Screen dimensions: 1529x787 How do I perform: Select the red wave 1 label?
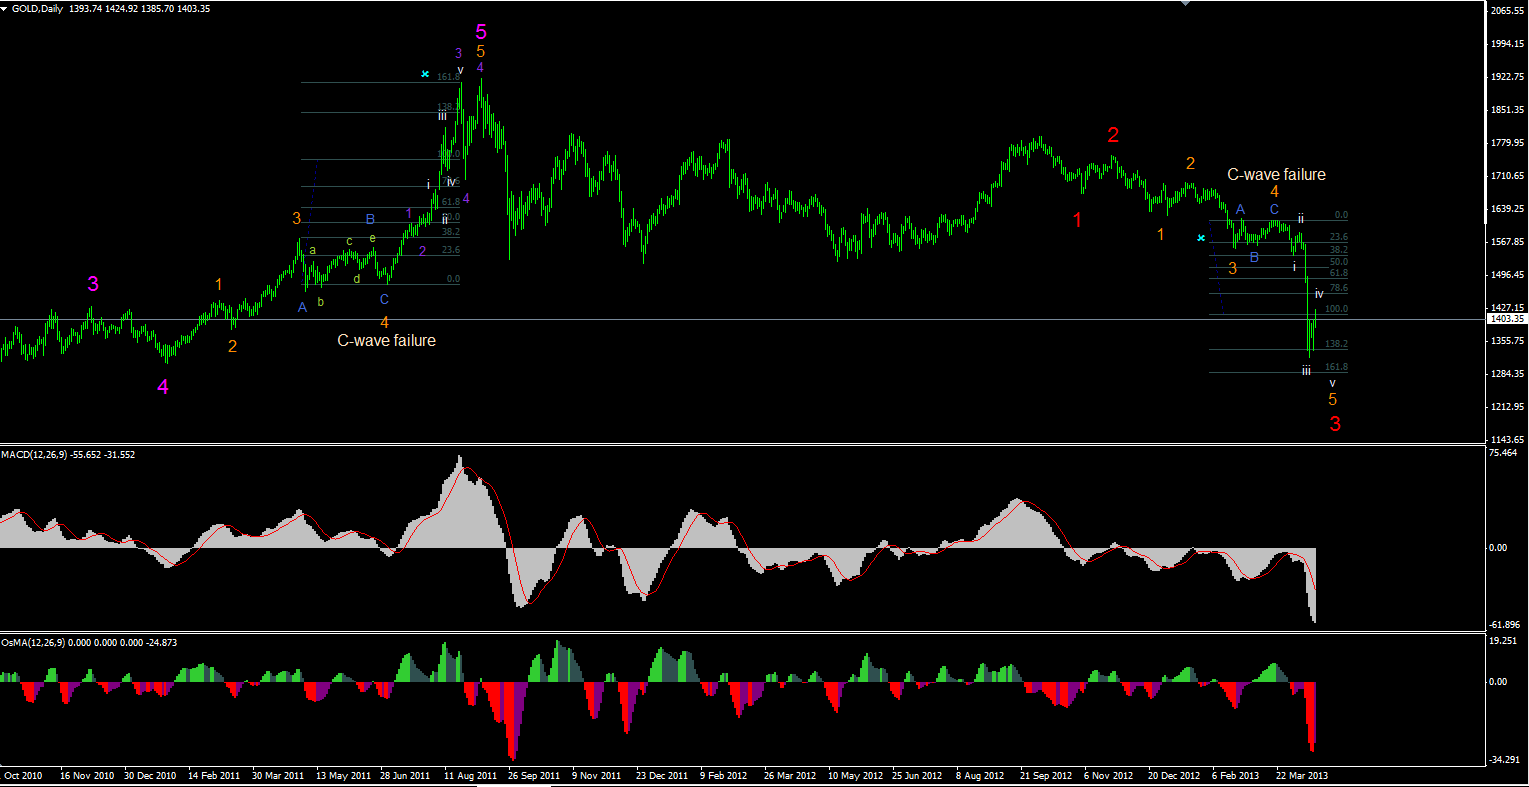[1077, 220]
